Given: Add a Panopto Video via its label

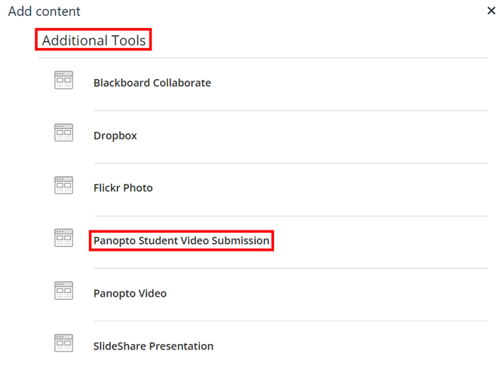Looking at the screenshot, I should point(130,294).
